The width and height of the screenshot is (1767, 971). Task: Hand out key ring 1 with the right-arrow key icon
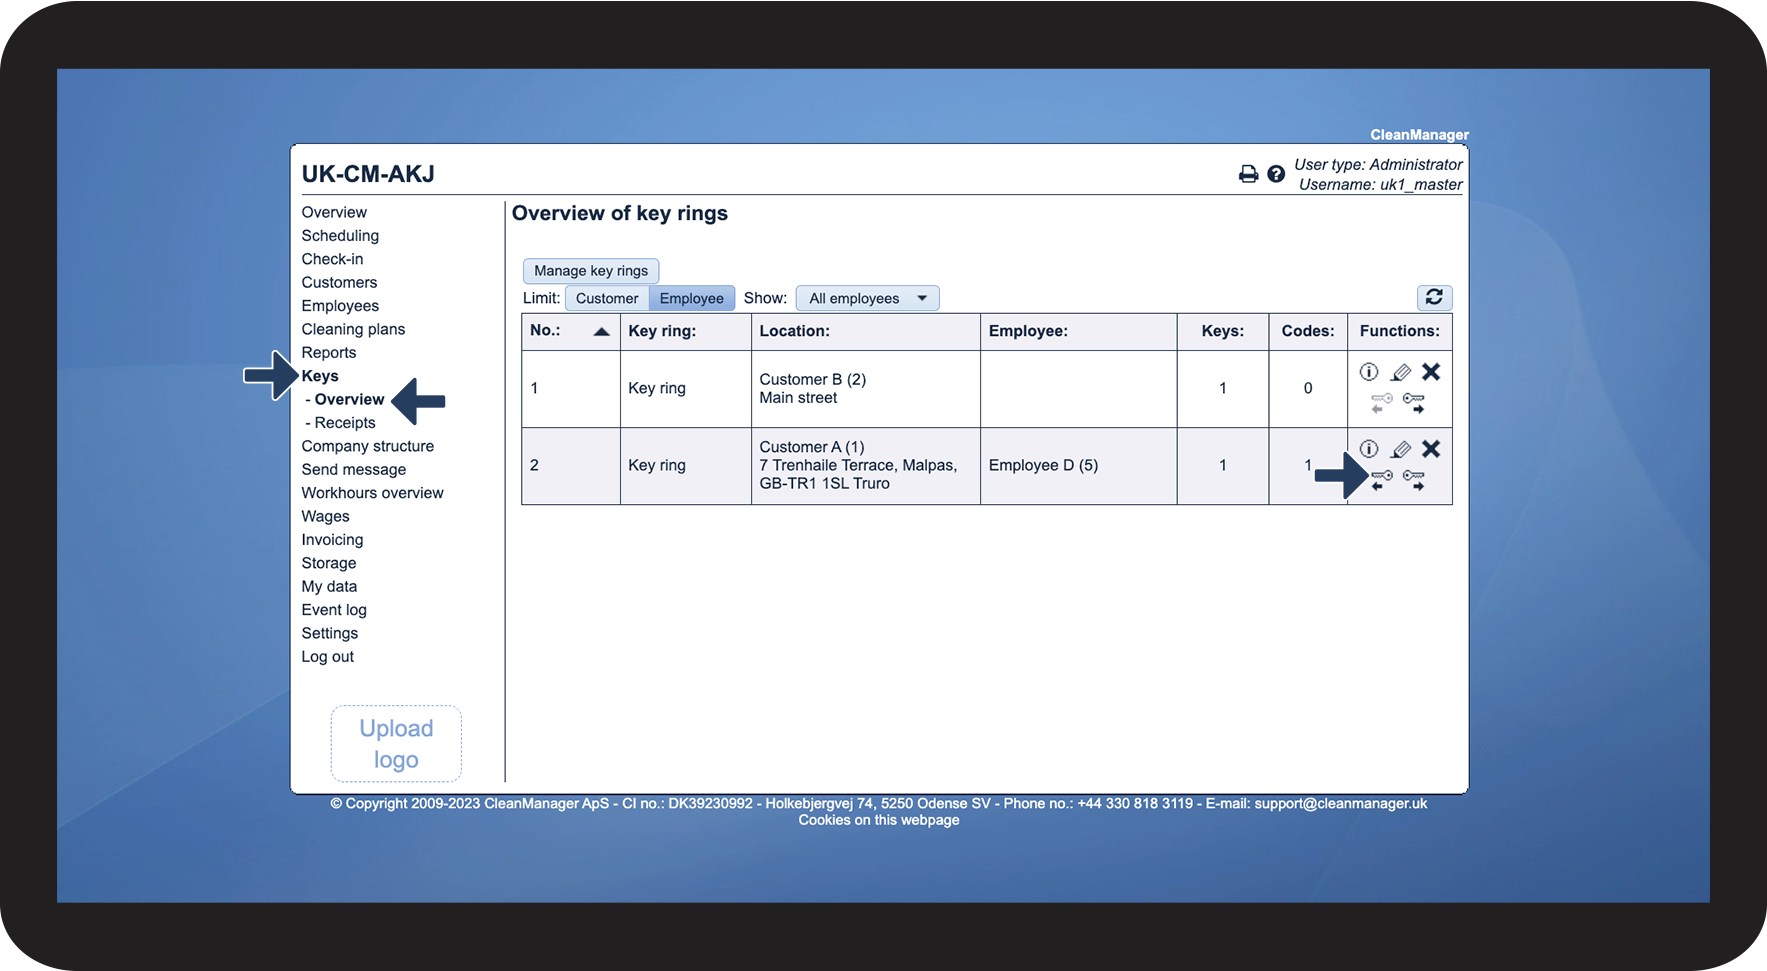tap(1414, 403)
